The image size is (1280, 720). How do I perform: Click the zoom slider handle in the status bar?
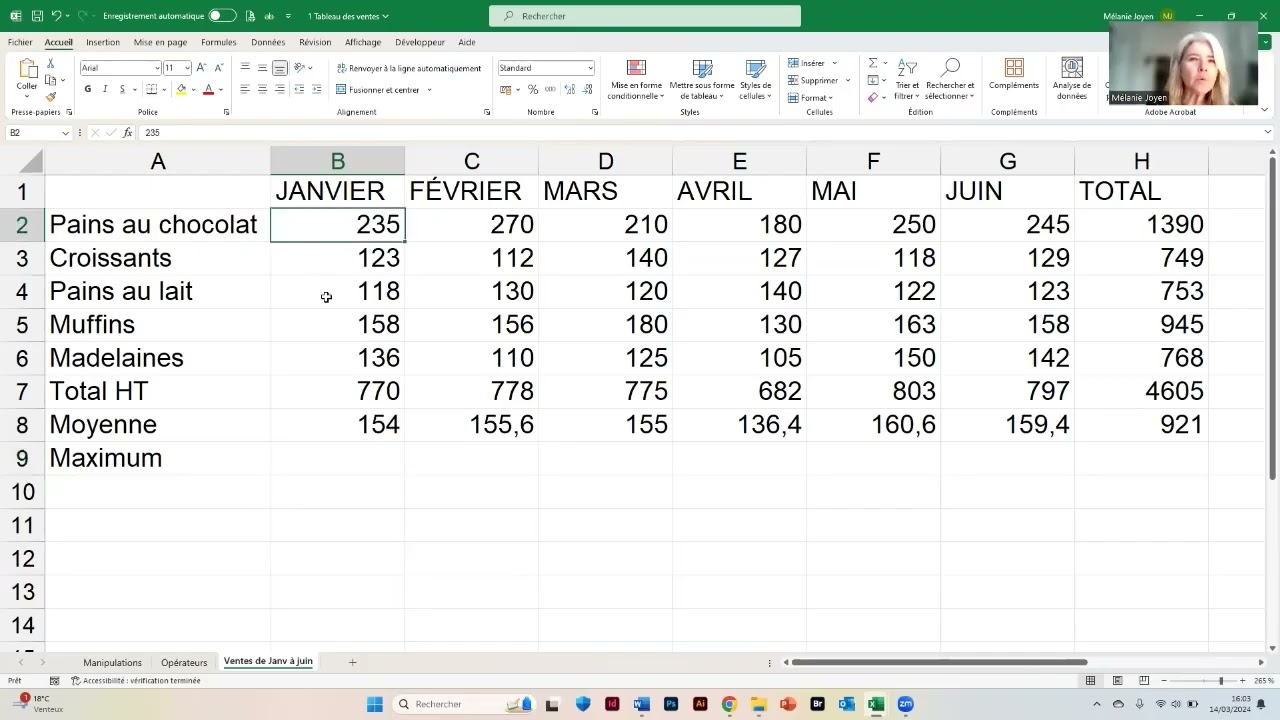point(1220,681)
